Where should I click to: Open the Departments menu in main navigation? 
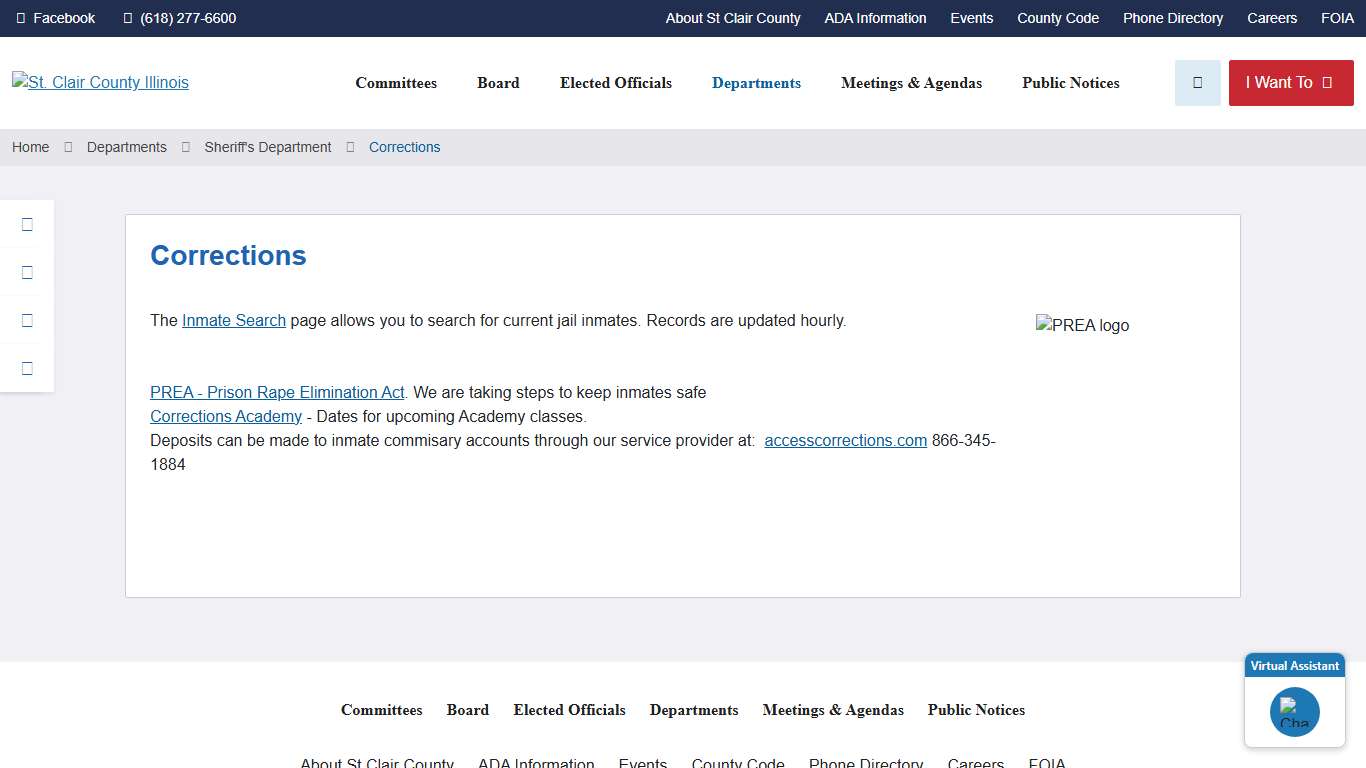click(x=756, y=83)
